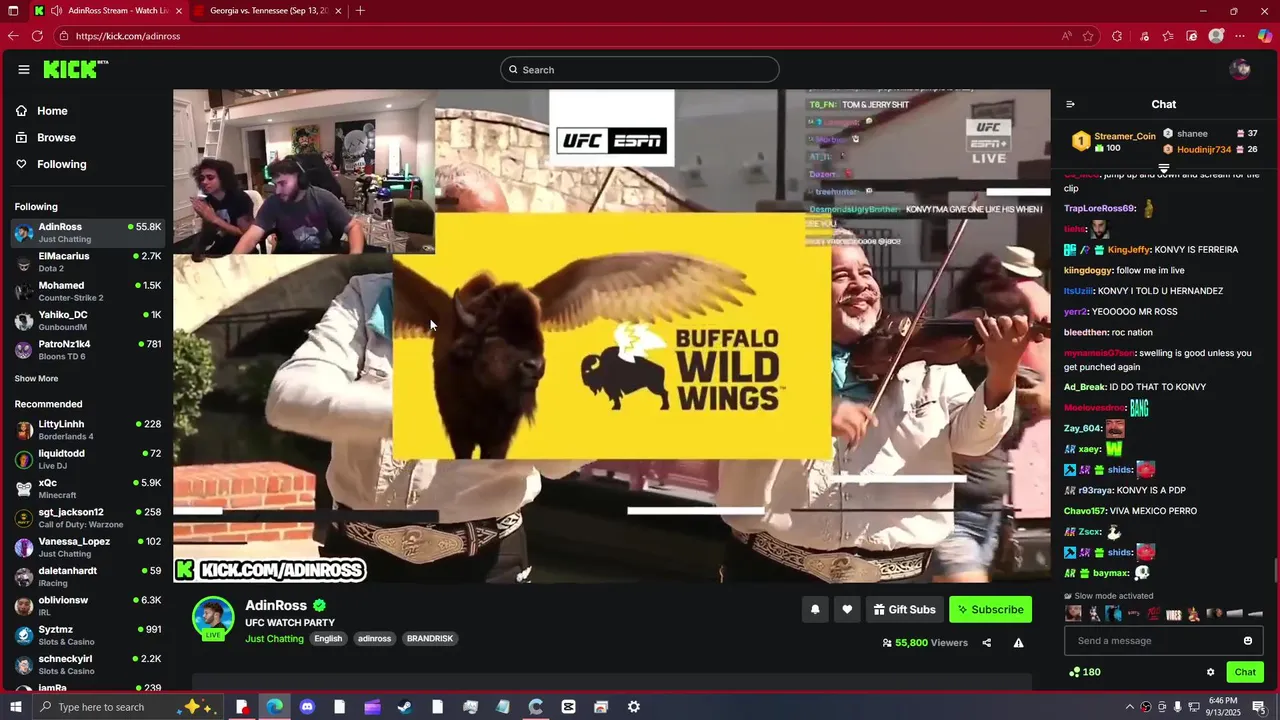Share the stream via share icon
This screenshot has height=720, width=1280.
click(987, 643)
